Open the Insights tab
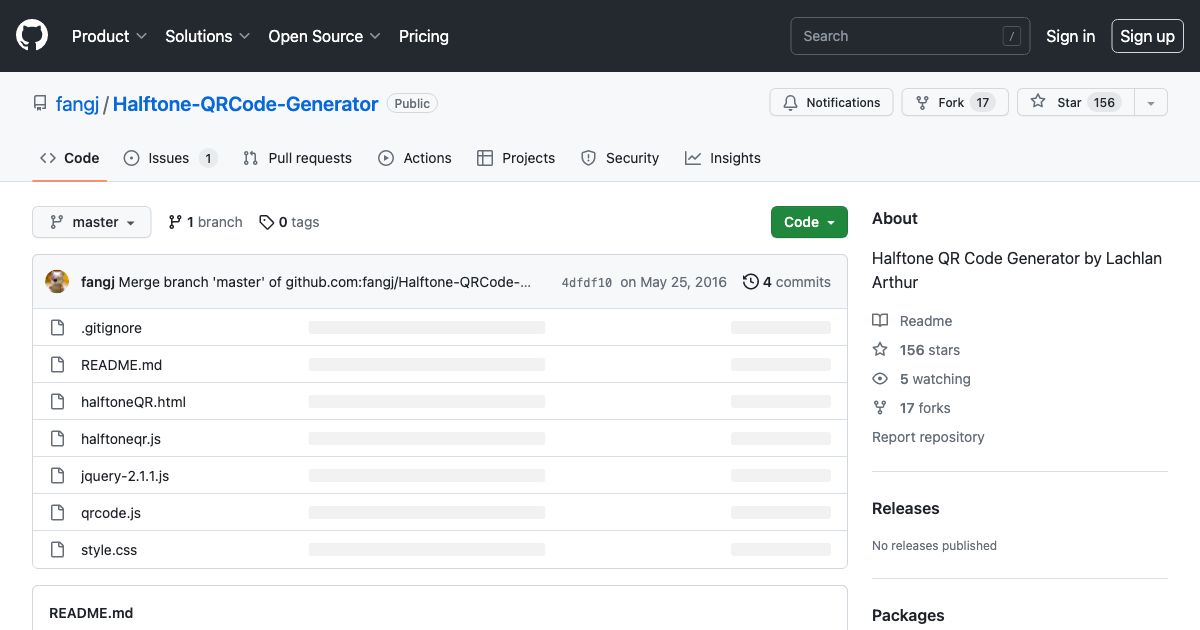This screenshot has width=1200, height=630. (723, 158)
